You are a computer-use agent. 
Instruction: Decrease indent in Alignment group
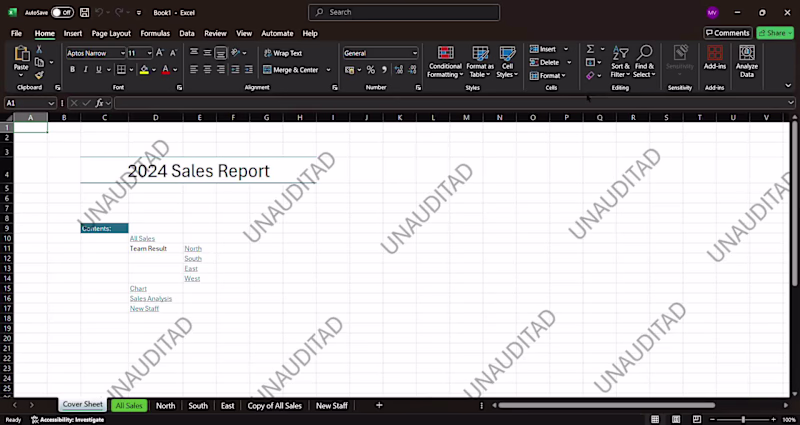click(x=235, y=69)
